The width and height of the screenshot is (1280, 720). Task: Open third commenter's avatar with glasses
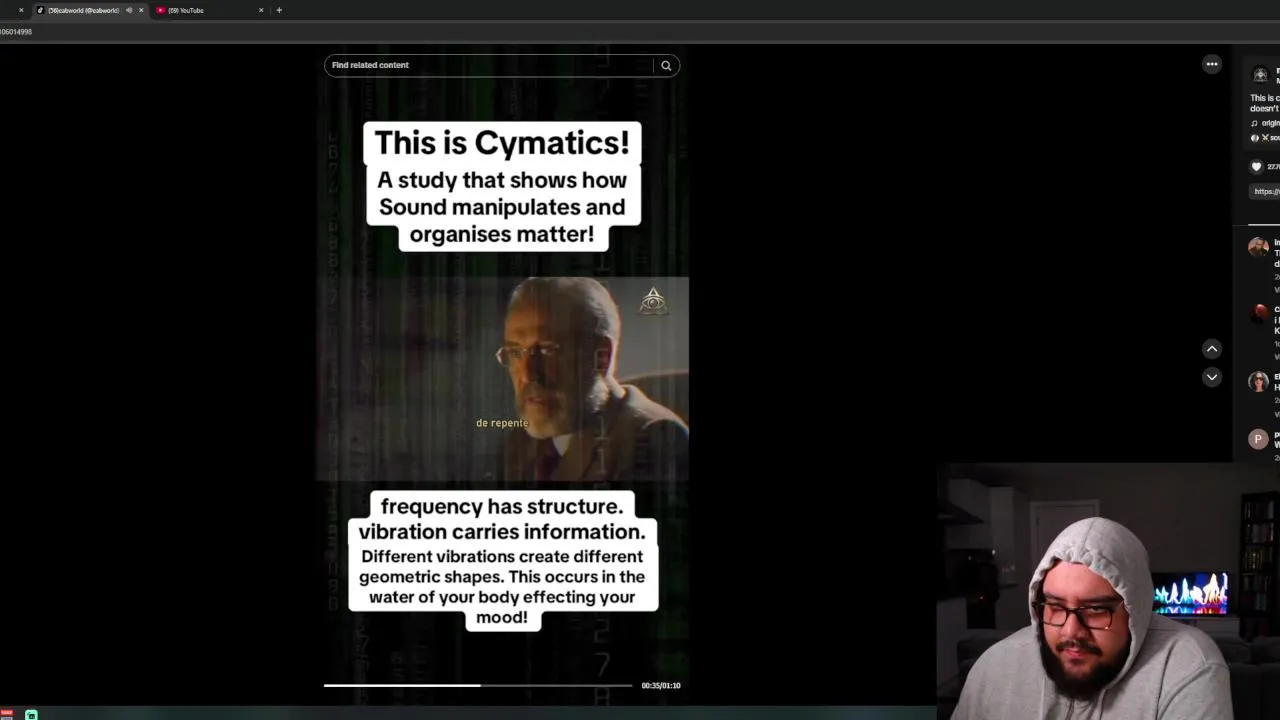click(x=1259, y=381)
